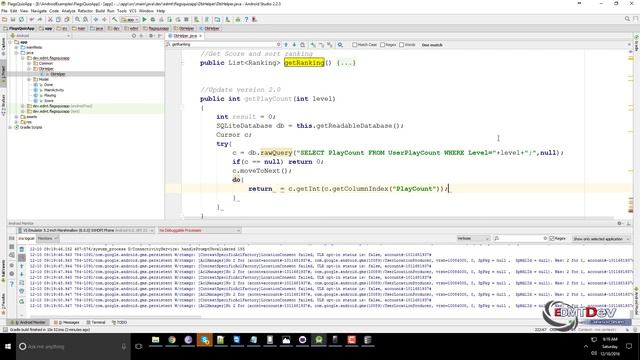The image size is (640, 360).
Task: Open the Messages tool window tab
Action: click(x=67, y=322)
